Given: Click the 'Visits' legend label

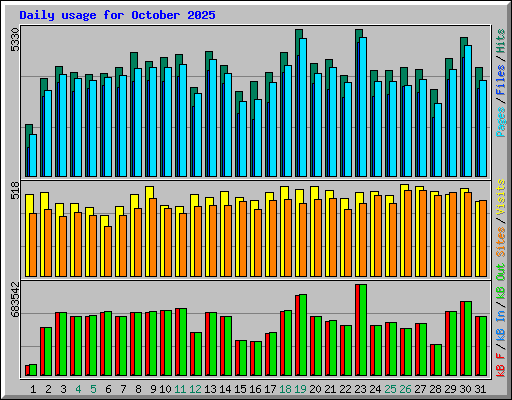Looking at the screenshot, I should [501, 198].
